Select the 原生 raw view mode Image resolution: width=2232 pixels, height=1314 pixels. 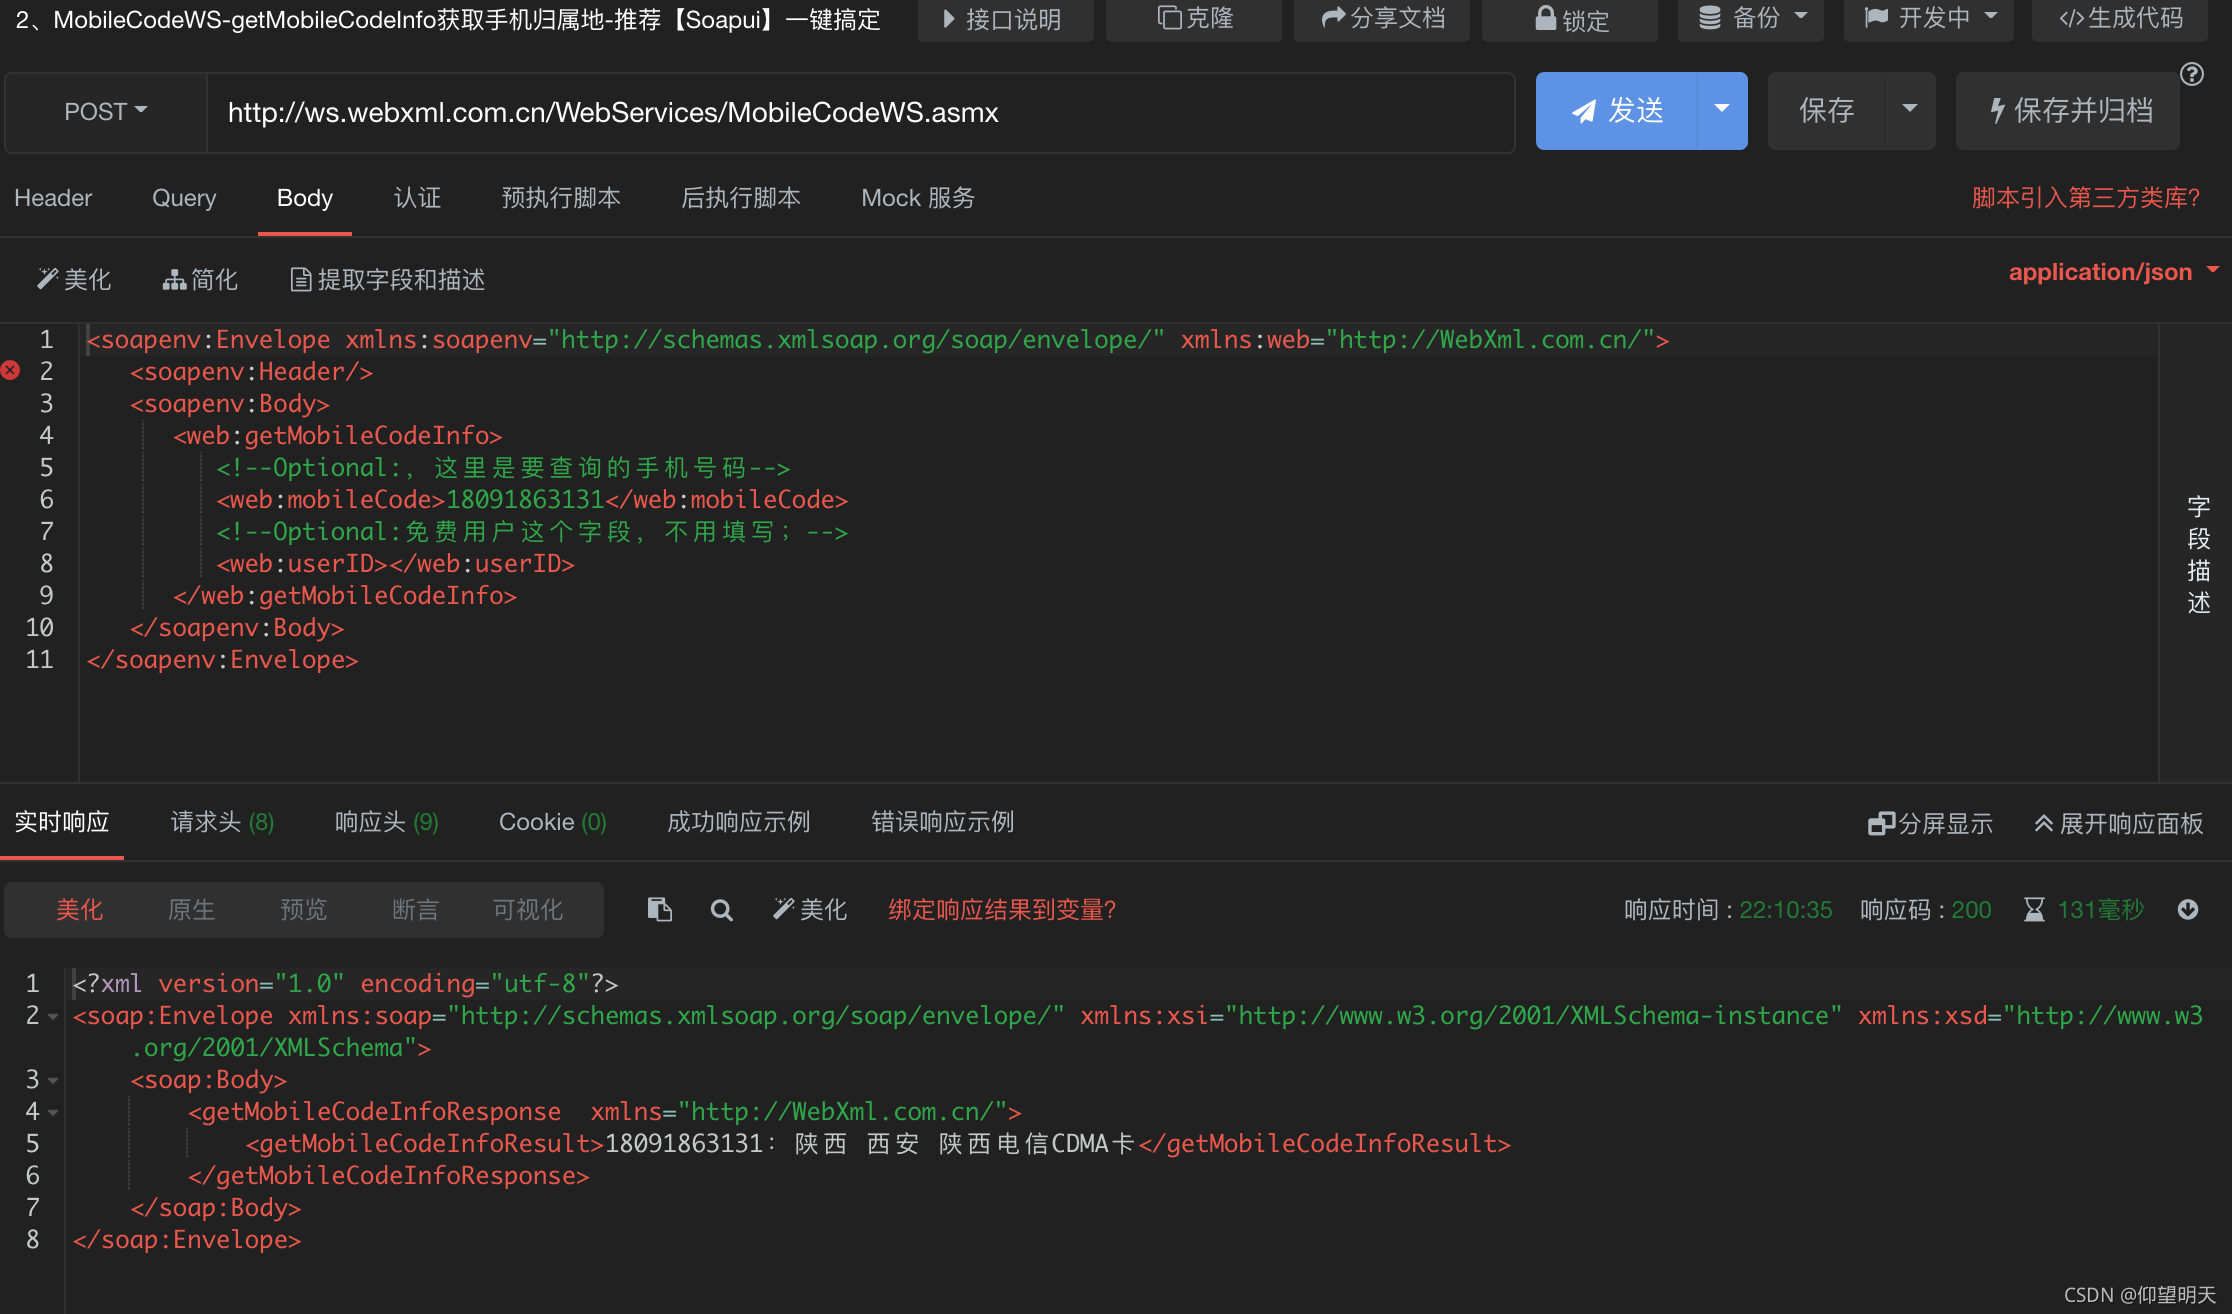tap(192, 910)
